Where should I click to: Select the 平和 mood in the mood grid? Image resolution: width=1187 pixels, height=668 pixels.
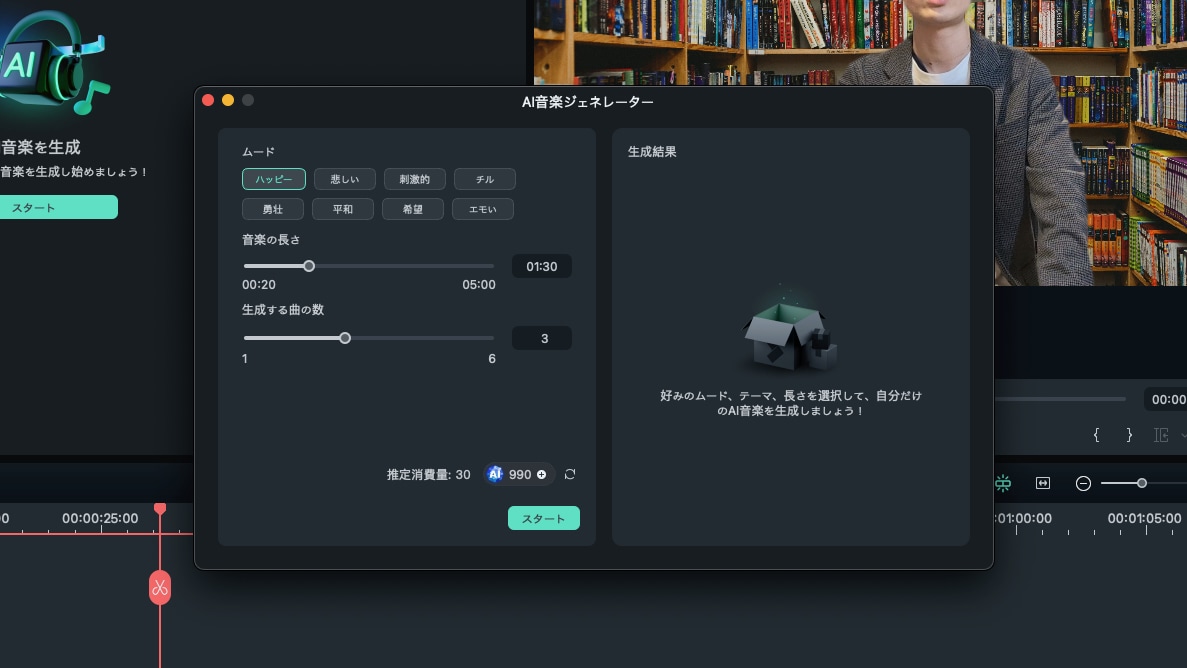(343, 209)
